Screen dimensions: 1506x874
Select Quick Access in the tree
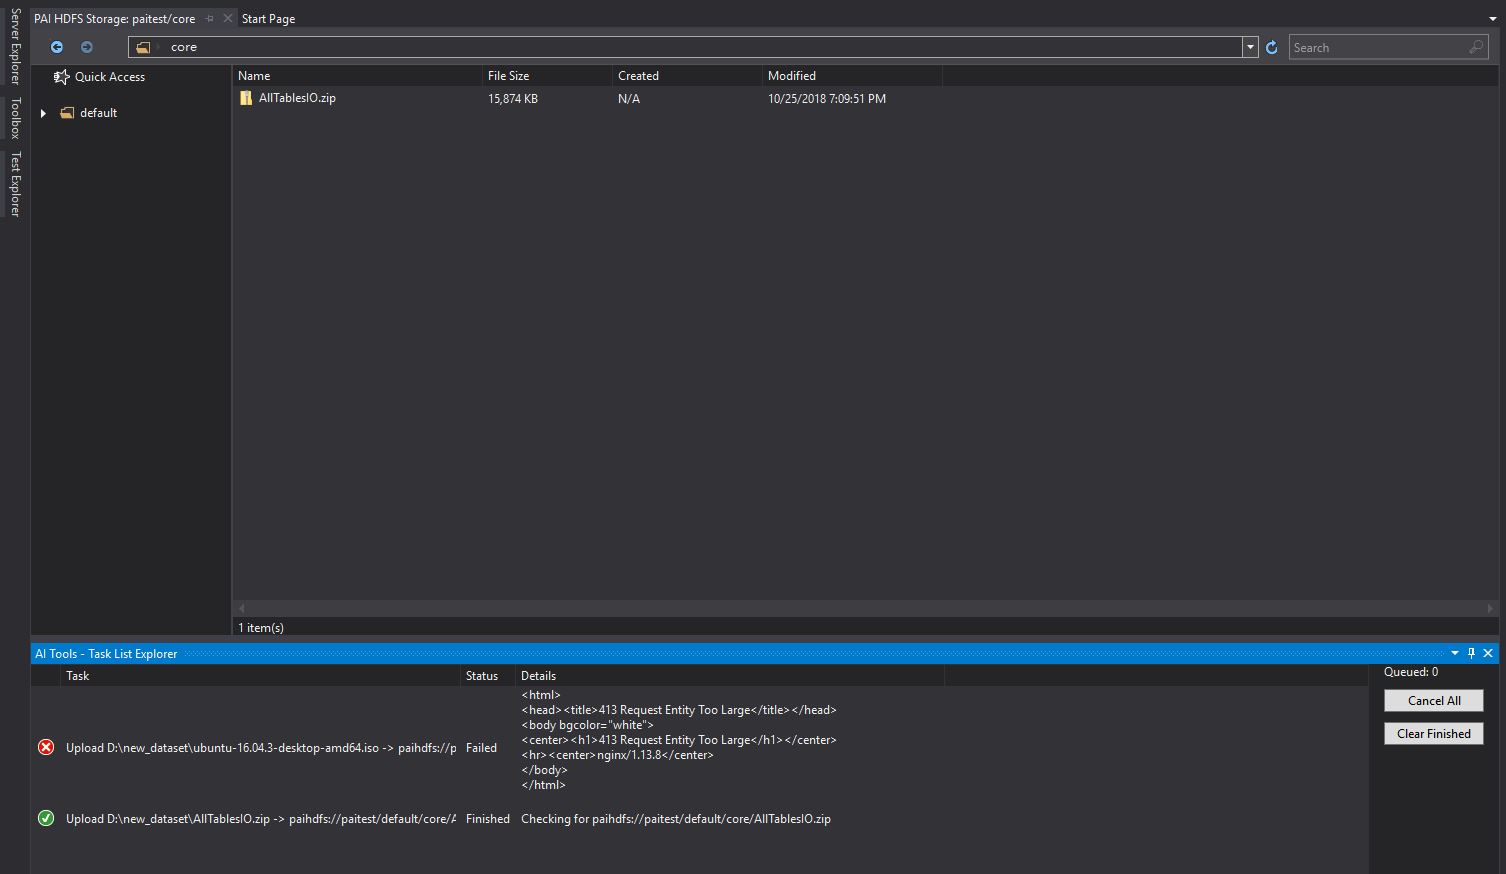click(x=110, y=77)
